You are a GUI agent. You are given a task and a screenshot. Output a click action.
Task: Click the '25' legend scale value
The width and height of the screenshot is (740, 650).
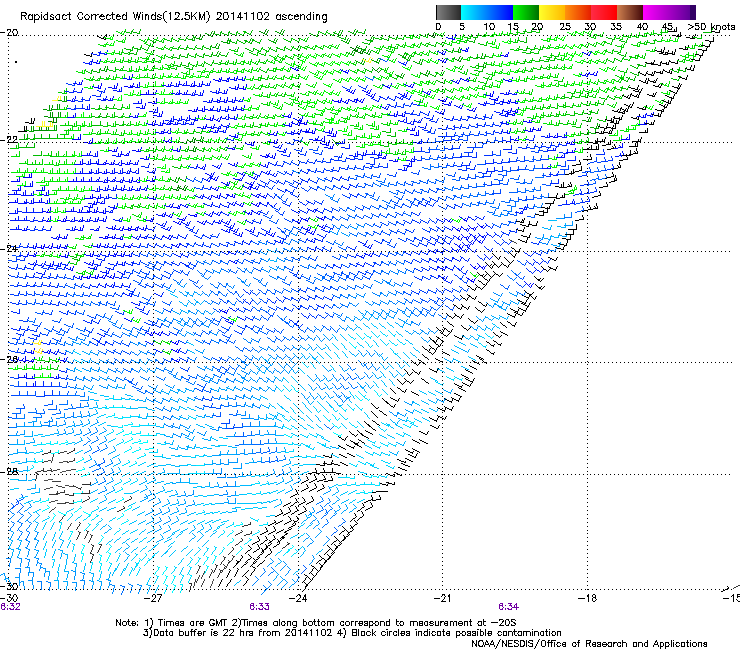[x=565, y=27]
